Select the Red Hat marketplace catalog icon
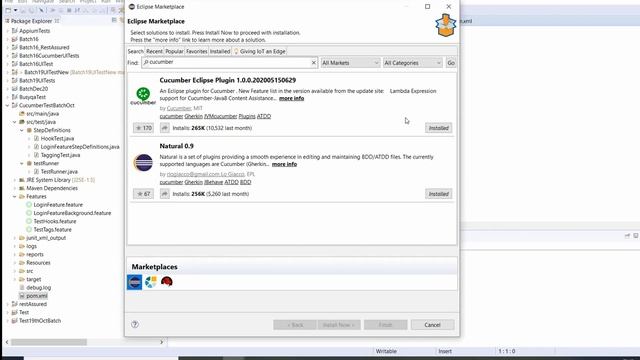 [167, 282]
